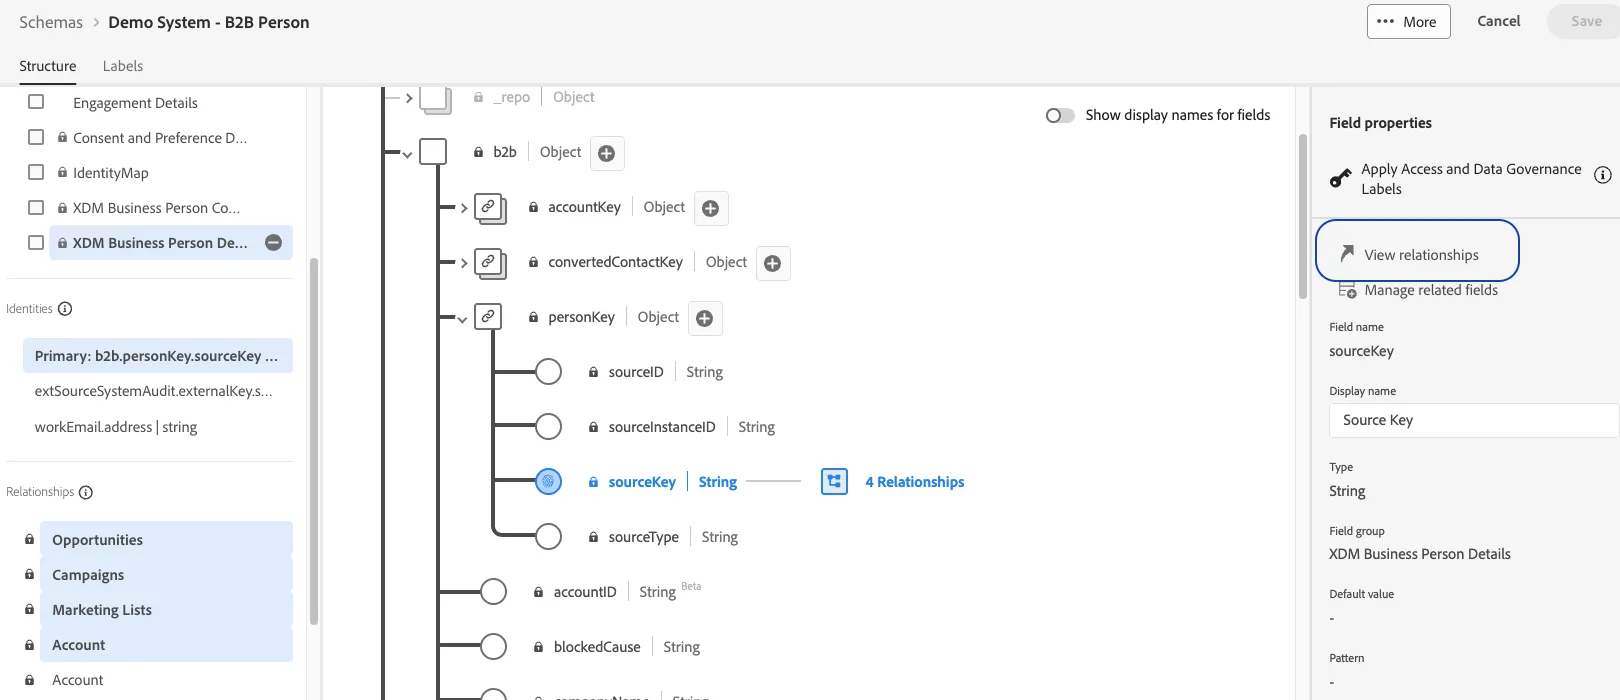Click the relationship icon beside sourceKey
Screen dimensions: 1620x700
click(834, 482)
